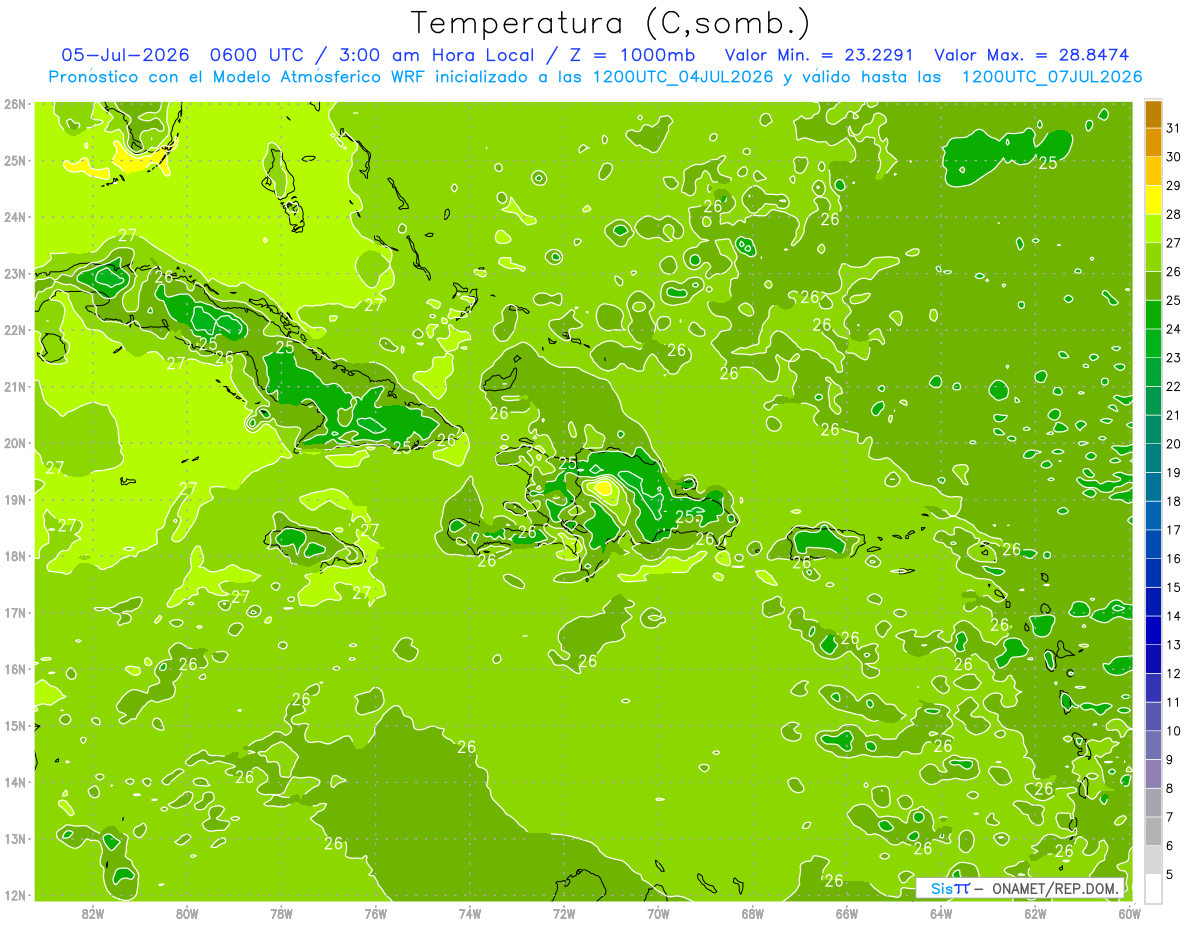Click legend value 5 on the color scale
1200x927 pixels.
pyautogui.click(x=1170, y=875)
